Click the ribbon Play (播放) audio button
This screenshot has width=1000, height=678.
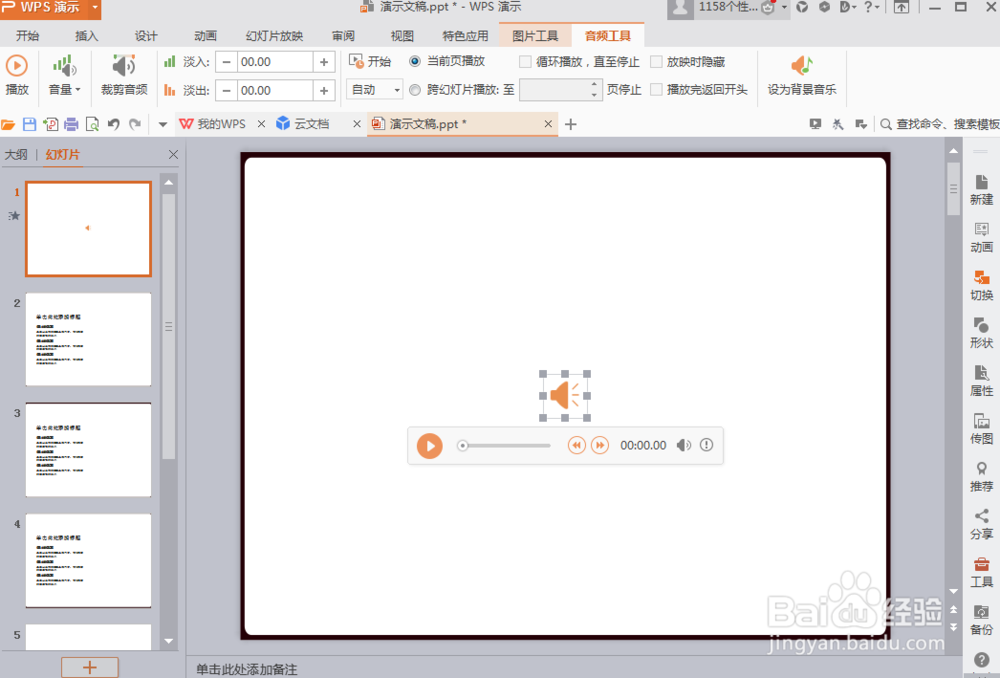point(17,75)
